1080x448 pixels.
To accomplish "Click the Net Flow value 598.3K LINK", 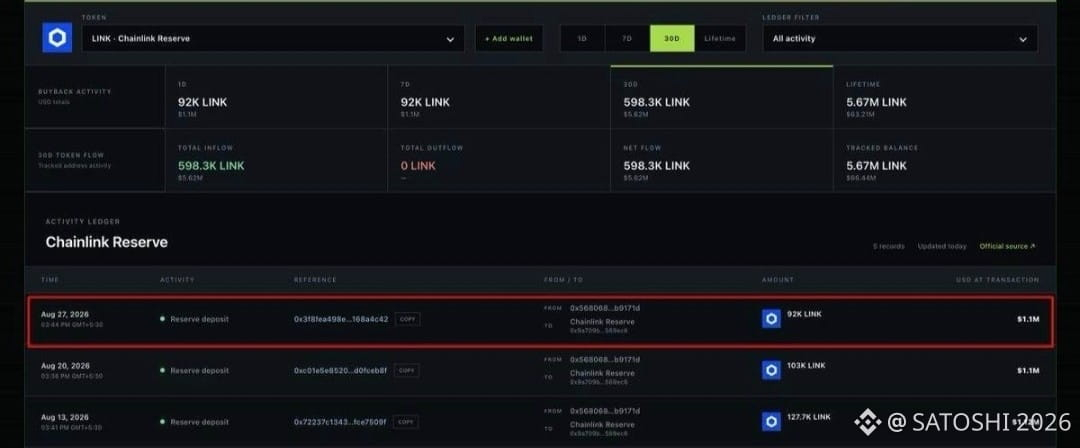I will 656,165.
